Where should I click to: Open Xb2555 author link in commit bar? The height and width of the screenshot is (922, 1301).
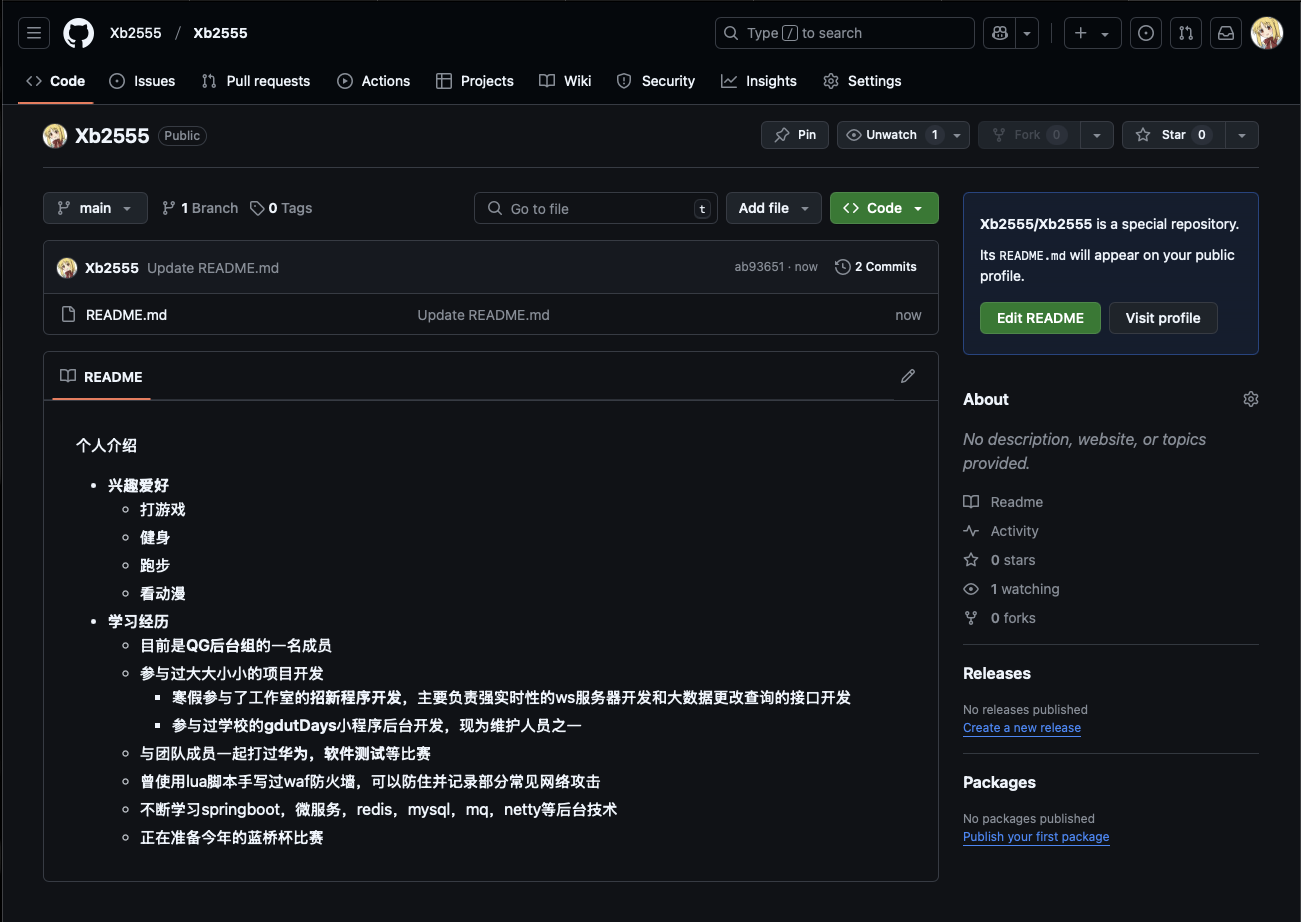coord(112,267)
